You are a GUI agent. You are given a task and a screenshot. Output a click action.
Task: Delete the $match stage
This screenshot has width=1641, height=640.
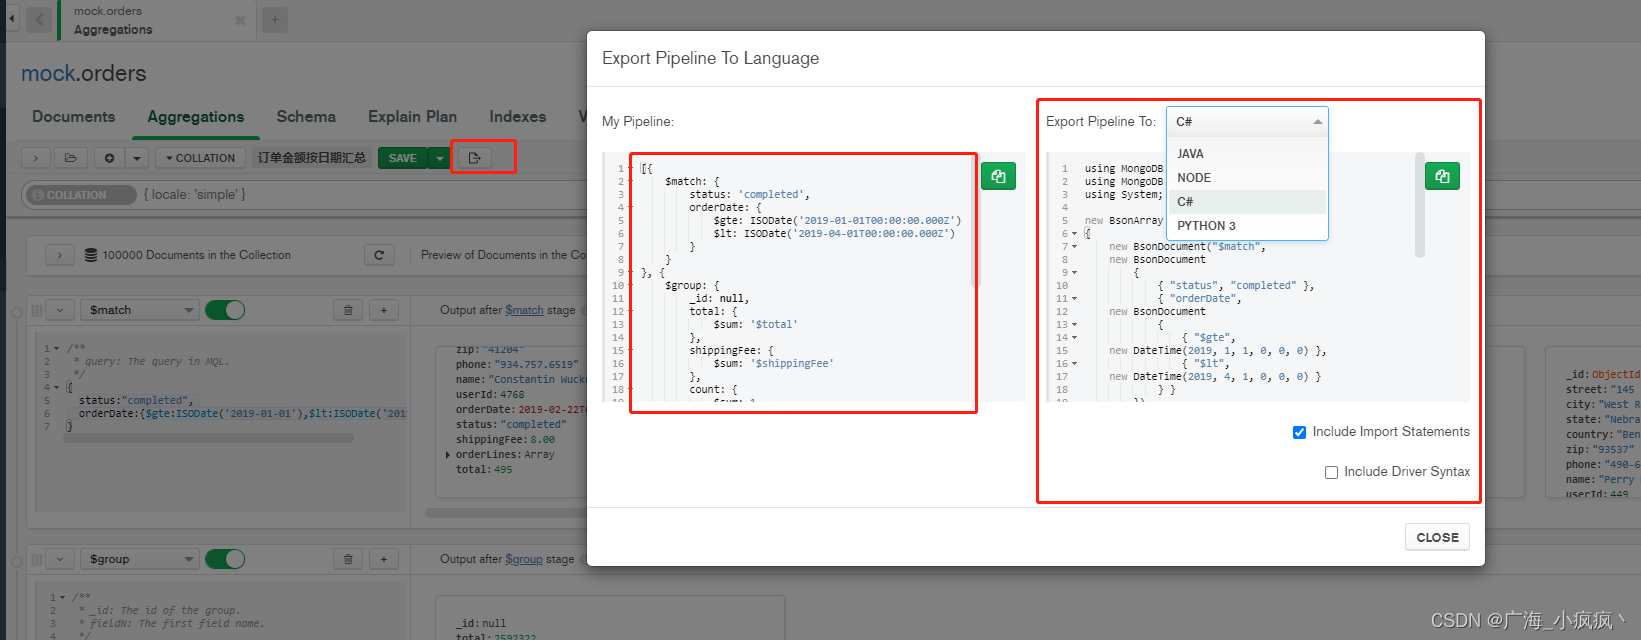[x=348, y=310]
